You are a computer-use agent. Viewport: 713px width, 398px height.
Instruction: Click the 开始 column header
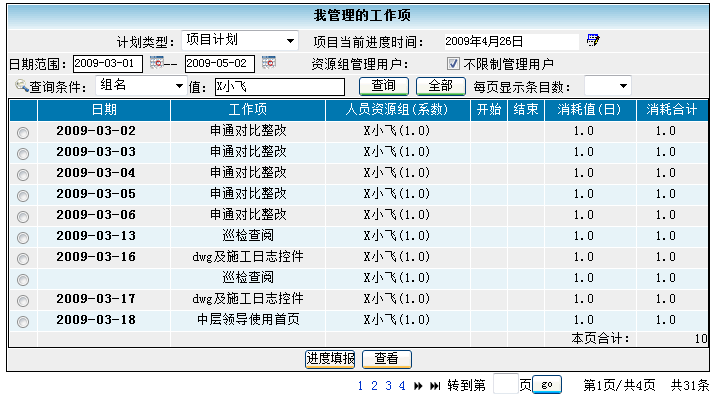tap(489, 110)
